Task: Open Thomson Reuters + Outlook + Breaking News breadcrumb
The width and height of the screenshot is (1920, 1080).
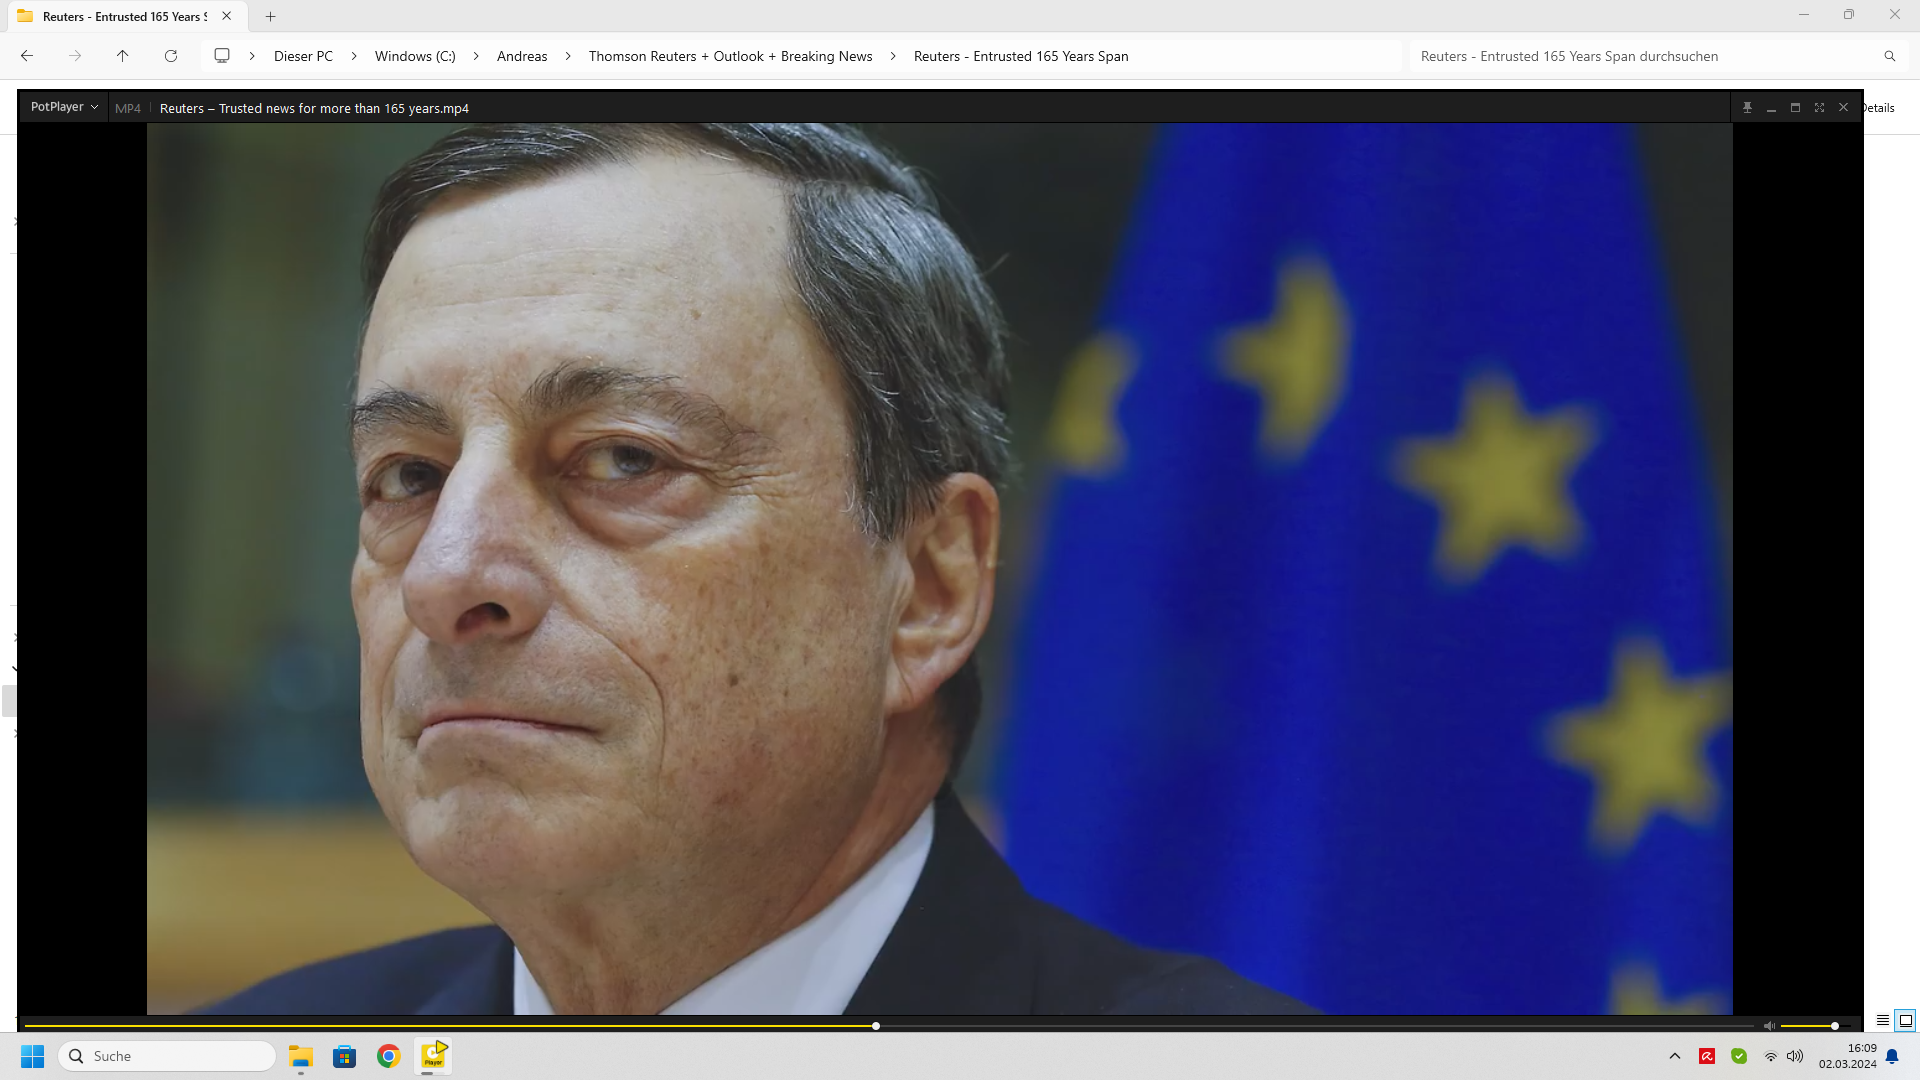Action: click(730, 56)
